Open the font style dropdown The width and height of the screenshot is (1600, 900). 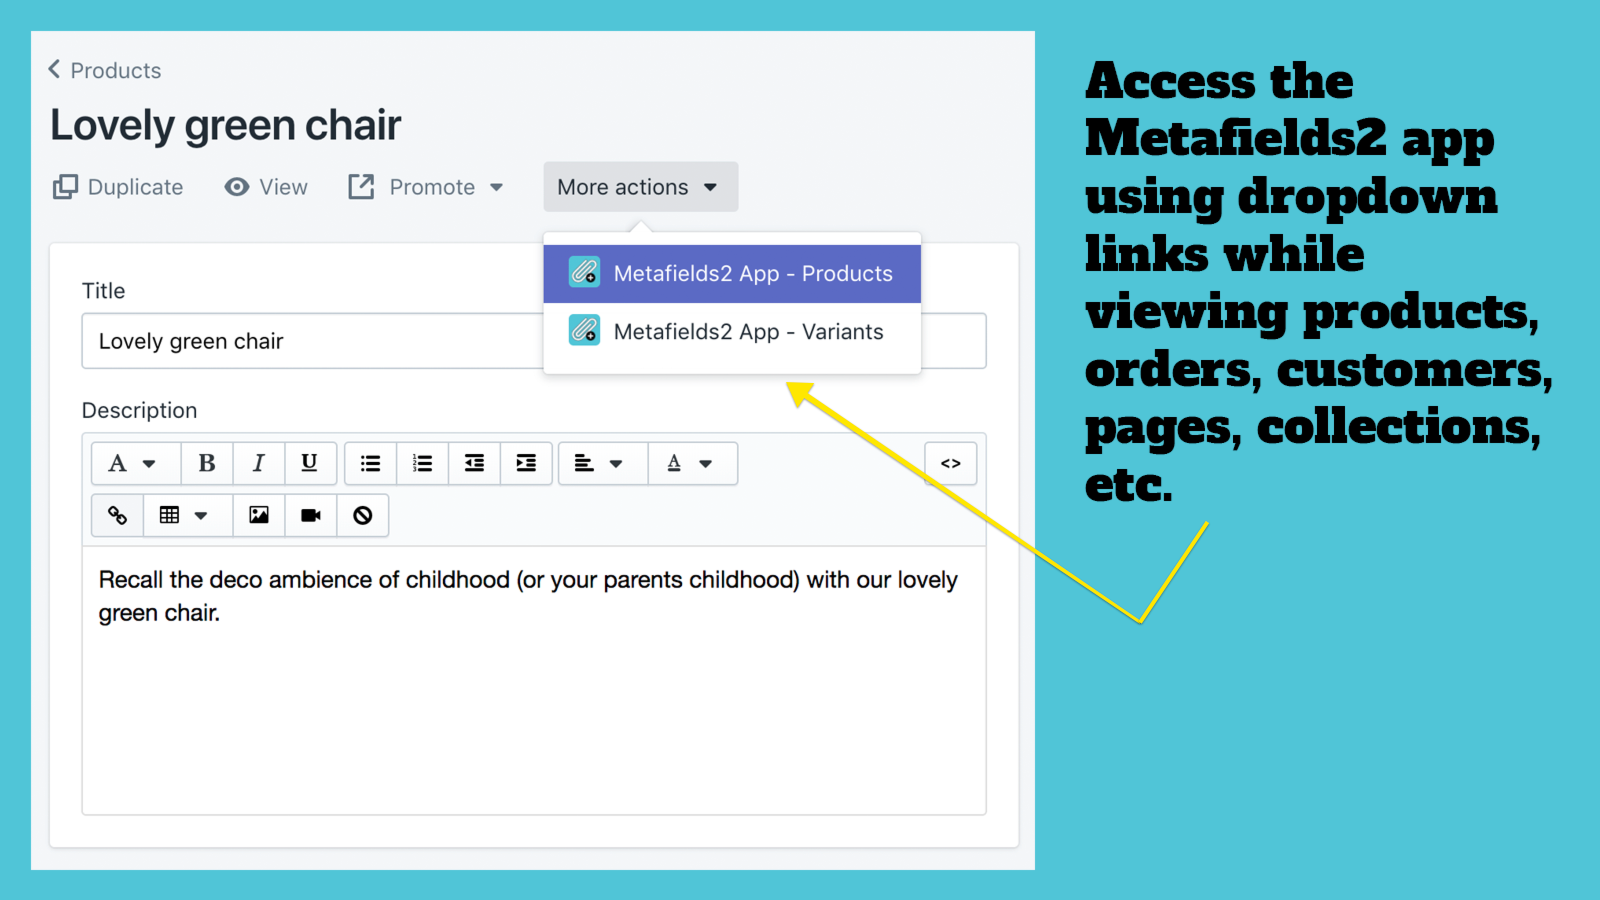[135, 463]
